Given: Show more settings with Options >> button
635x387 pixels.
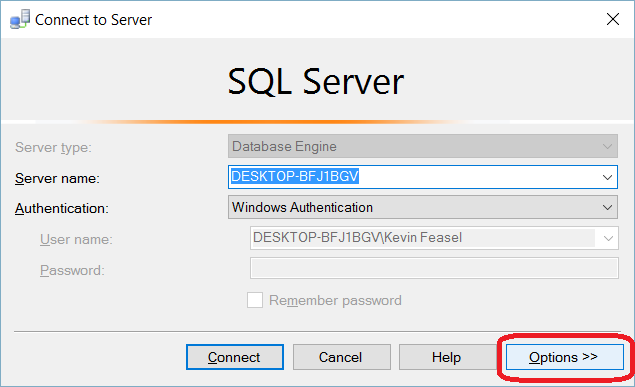Looking at the screenshot, I should pyautogui.click(x=565, y=357).
